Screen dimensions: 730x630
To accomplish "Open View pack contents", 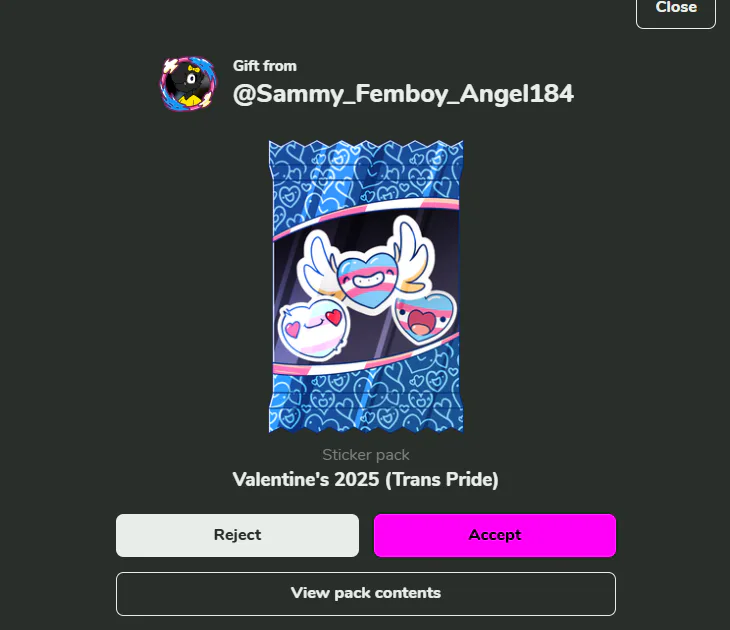I will point(365,594).
